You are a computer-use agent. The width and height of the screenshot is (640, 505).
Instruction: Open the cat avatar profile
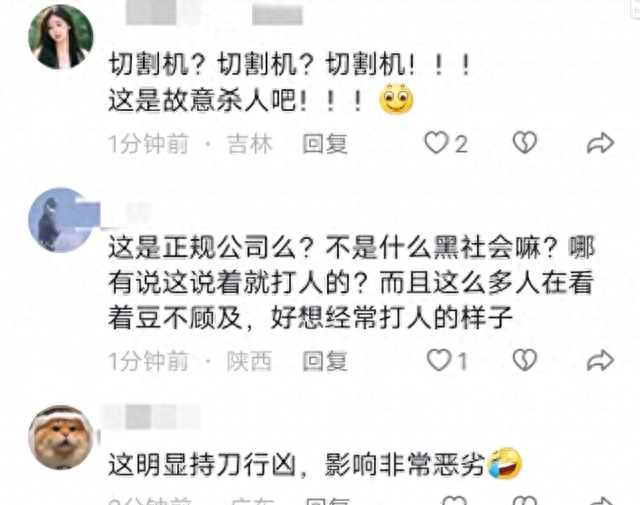pyautogui.click(x=61, y=437)
